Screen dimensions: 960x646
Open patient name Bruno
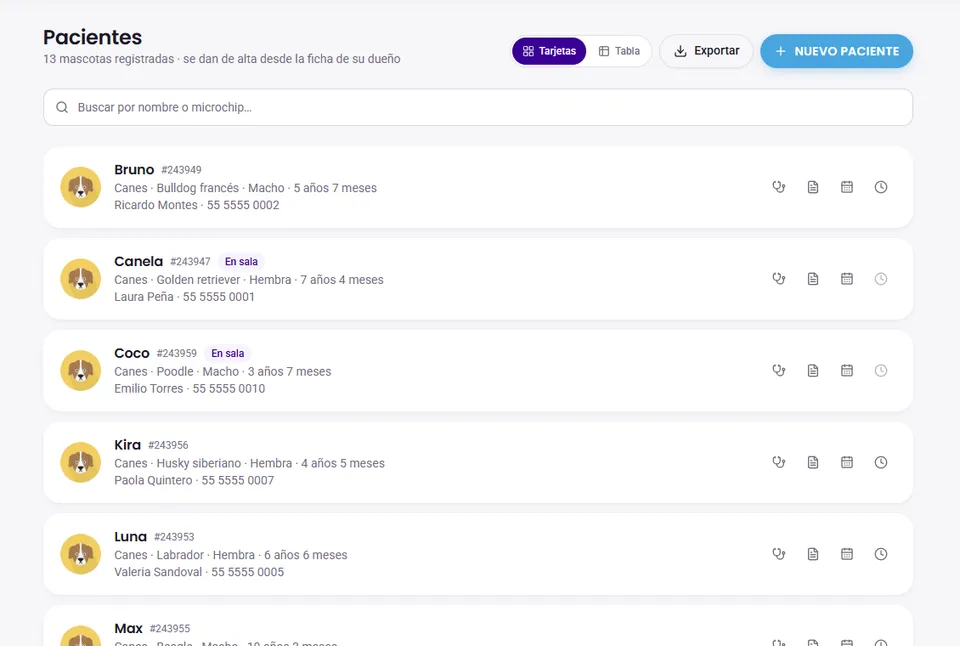tap(134, 170)
